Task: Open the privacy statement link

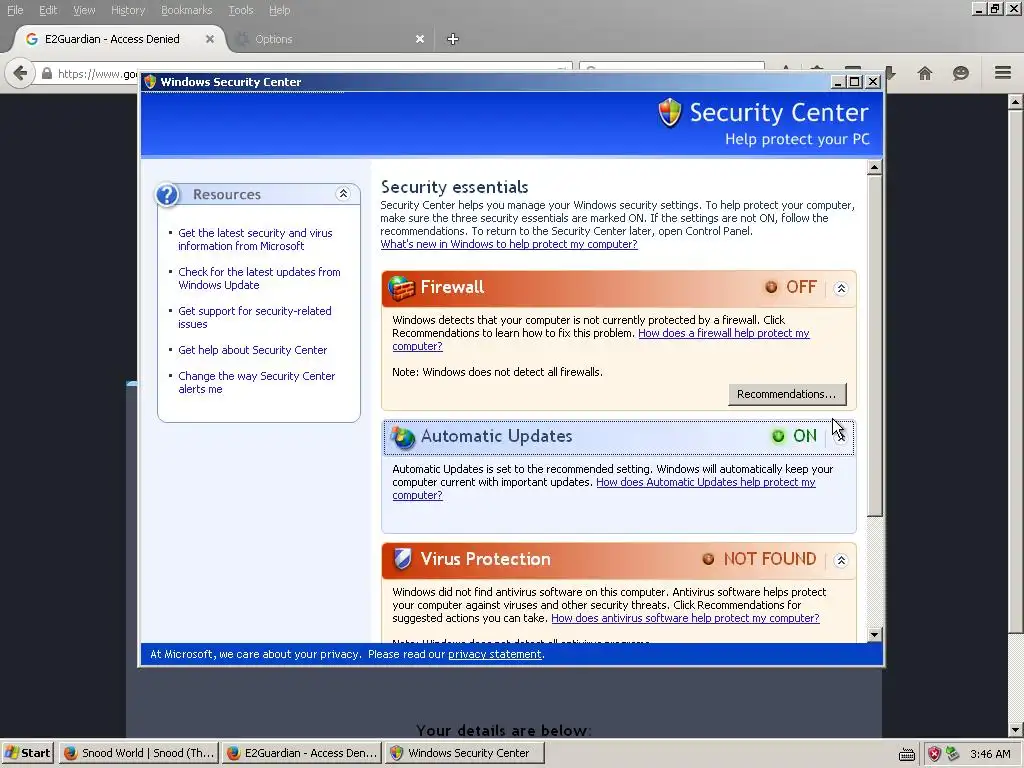Action: pos(495,654)
